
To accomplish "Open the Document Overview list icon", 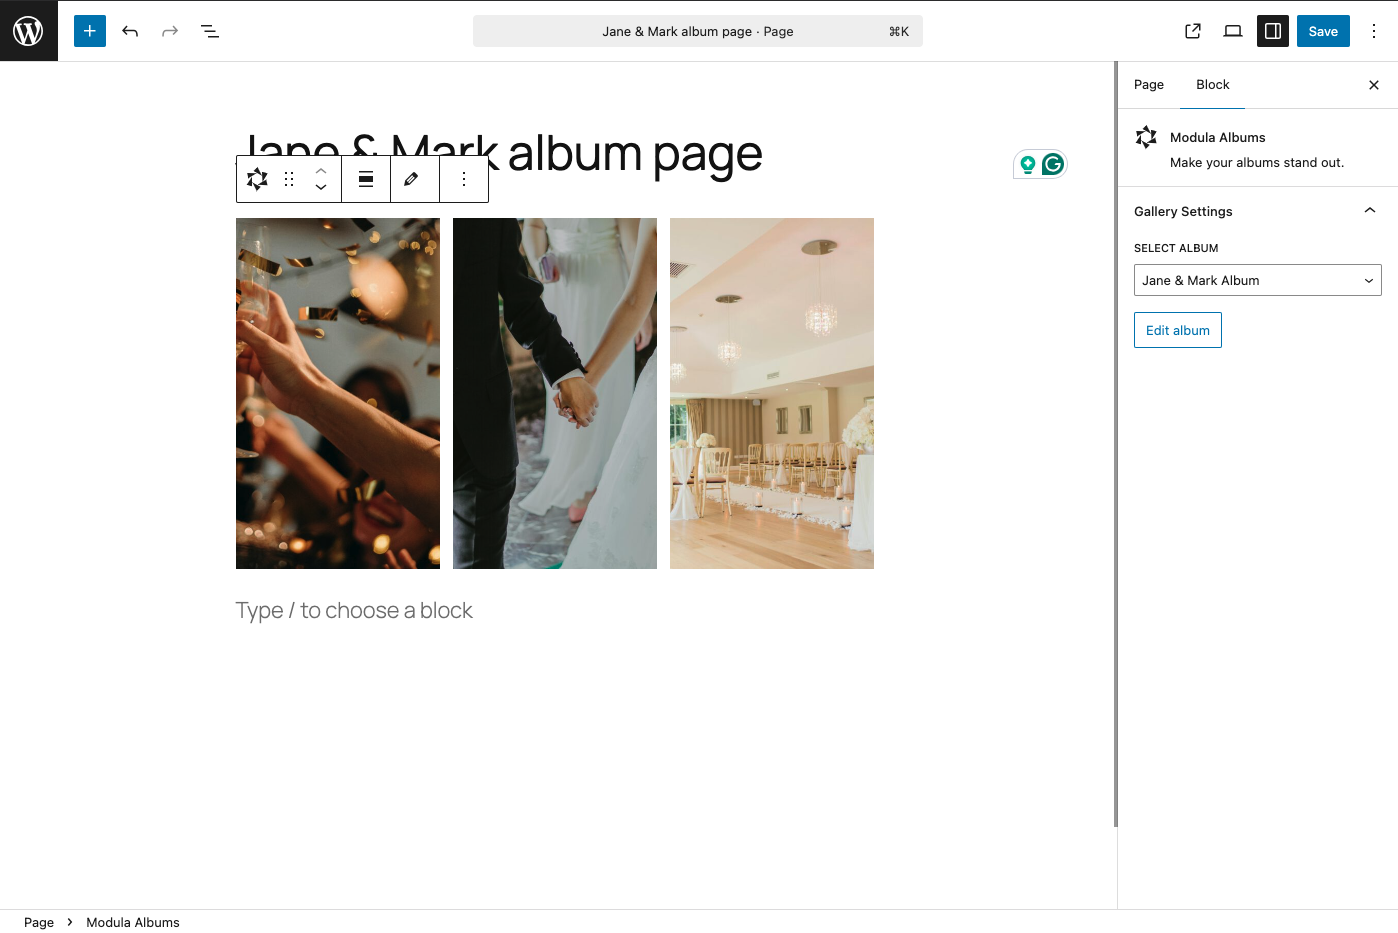I will [x=210, y=31].
